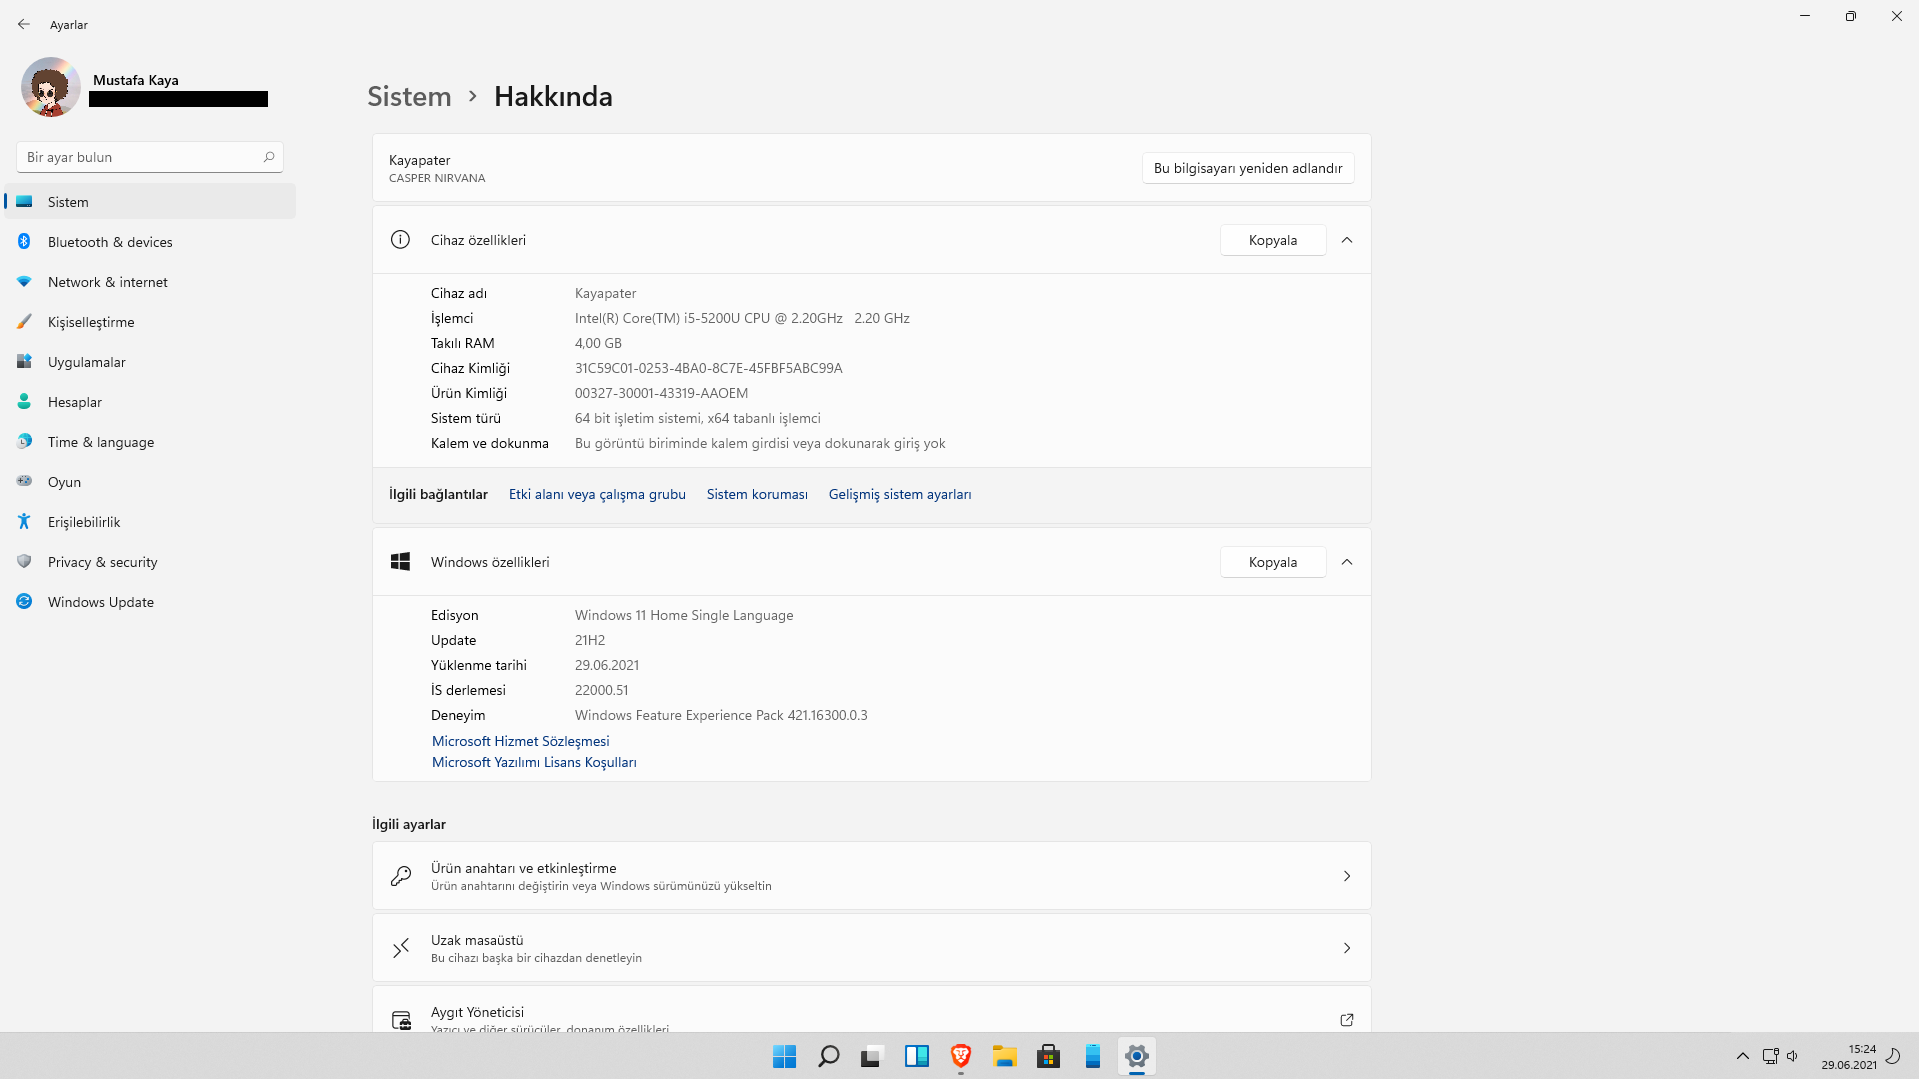Open the Uzak masaüstü row chevron
1919x1079 pixels.
pos(1347,948)
